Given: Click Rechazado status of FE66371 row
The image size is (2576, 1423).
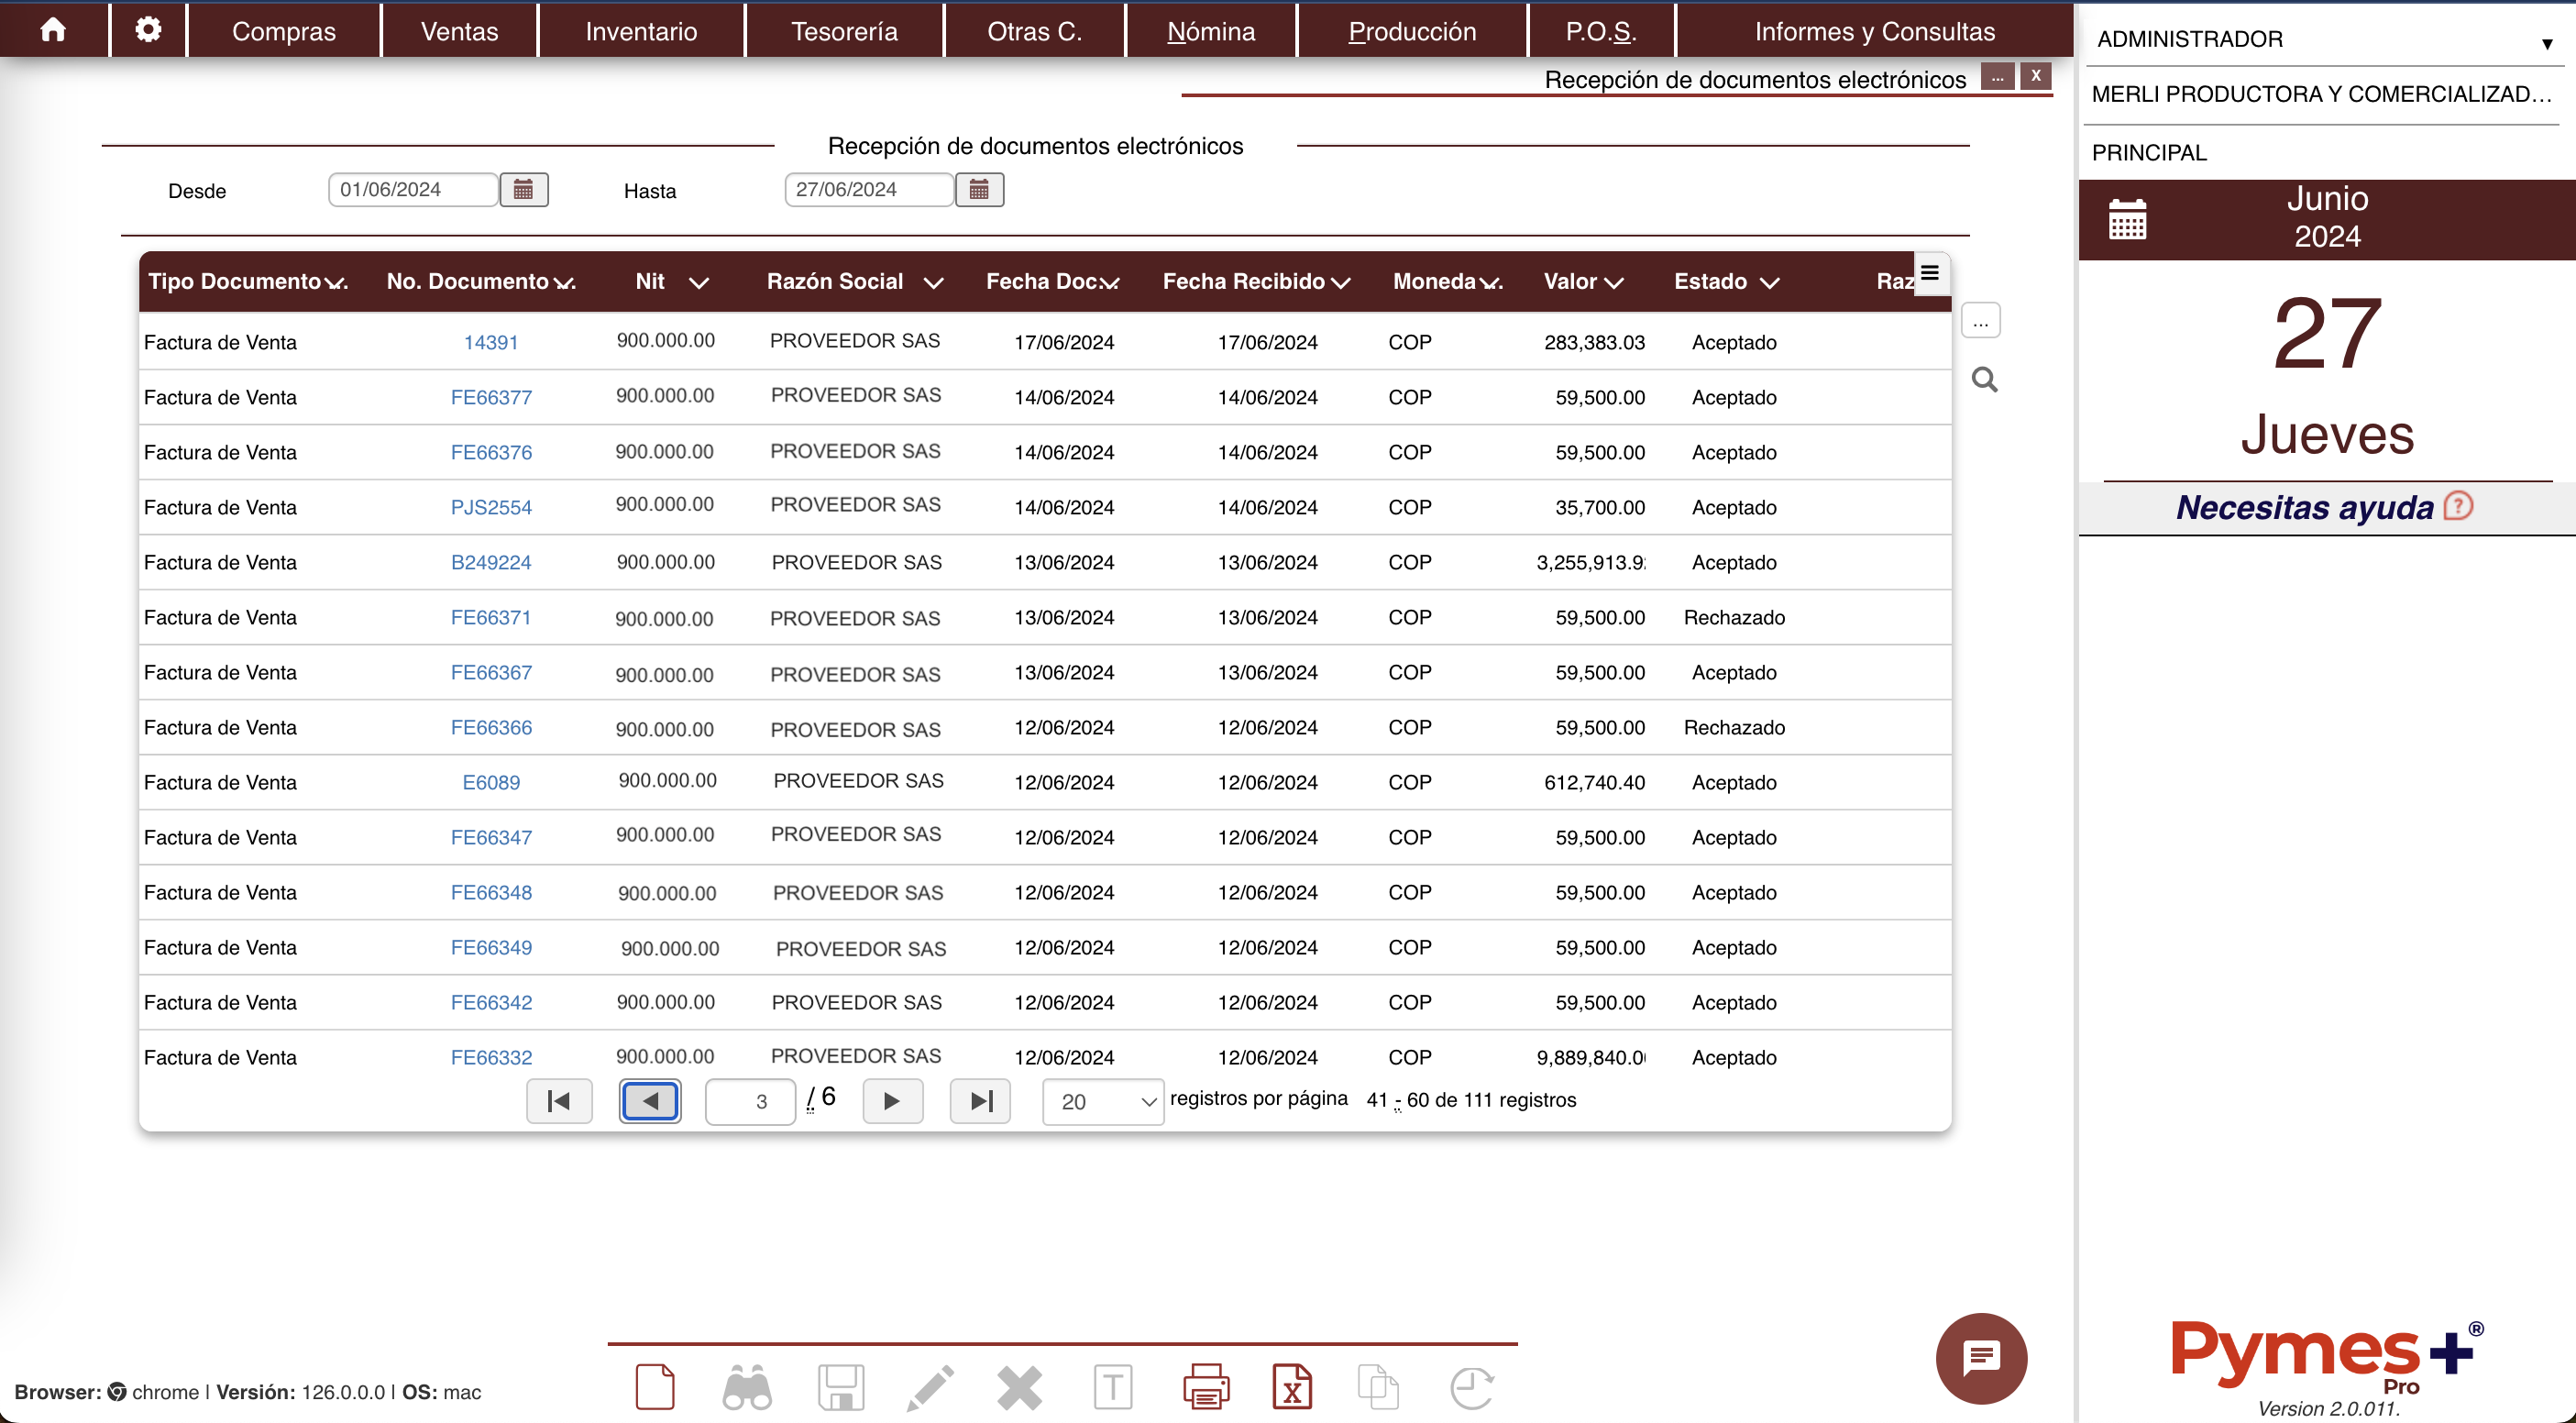Looking at the screenshot, I should point(1734,617).
